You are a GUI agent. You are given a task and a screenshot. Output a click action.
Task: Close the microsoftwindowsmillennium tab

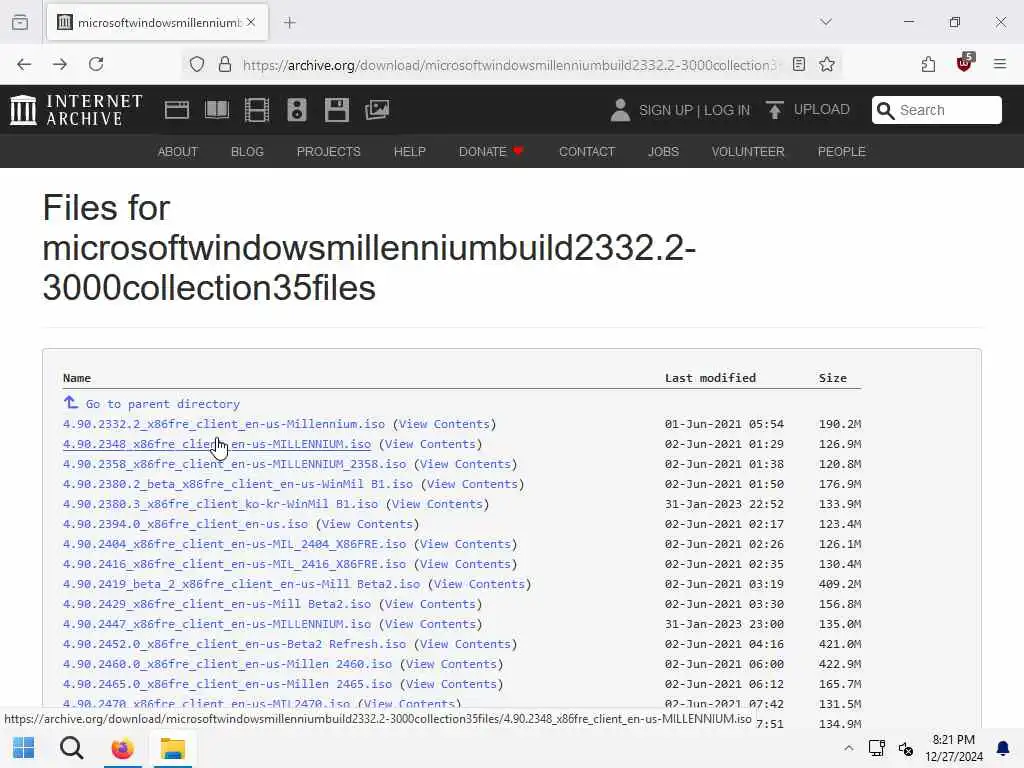(x=251, y=22)
